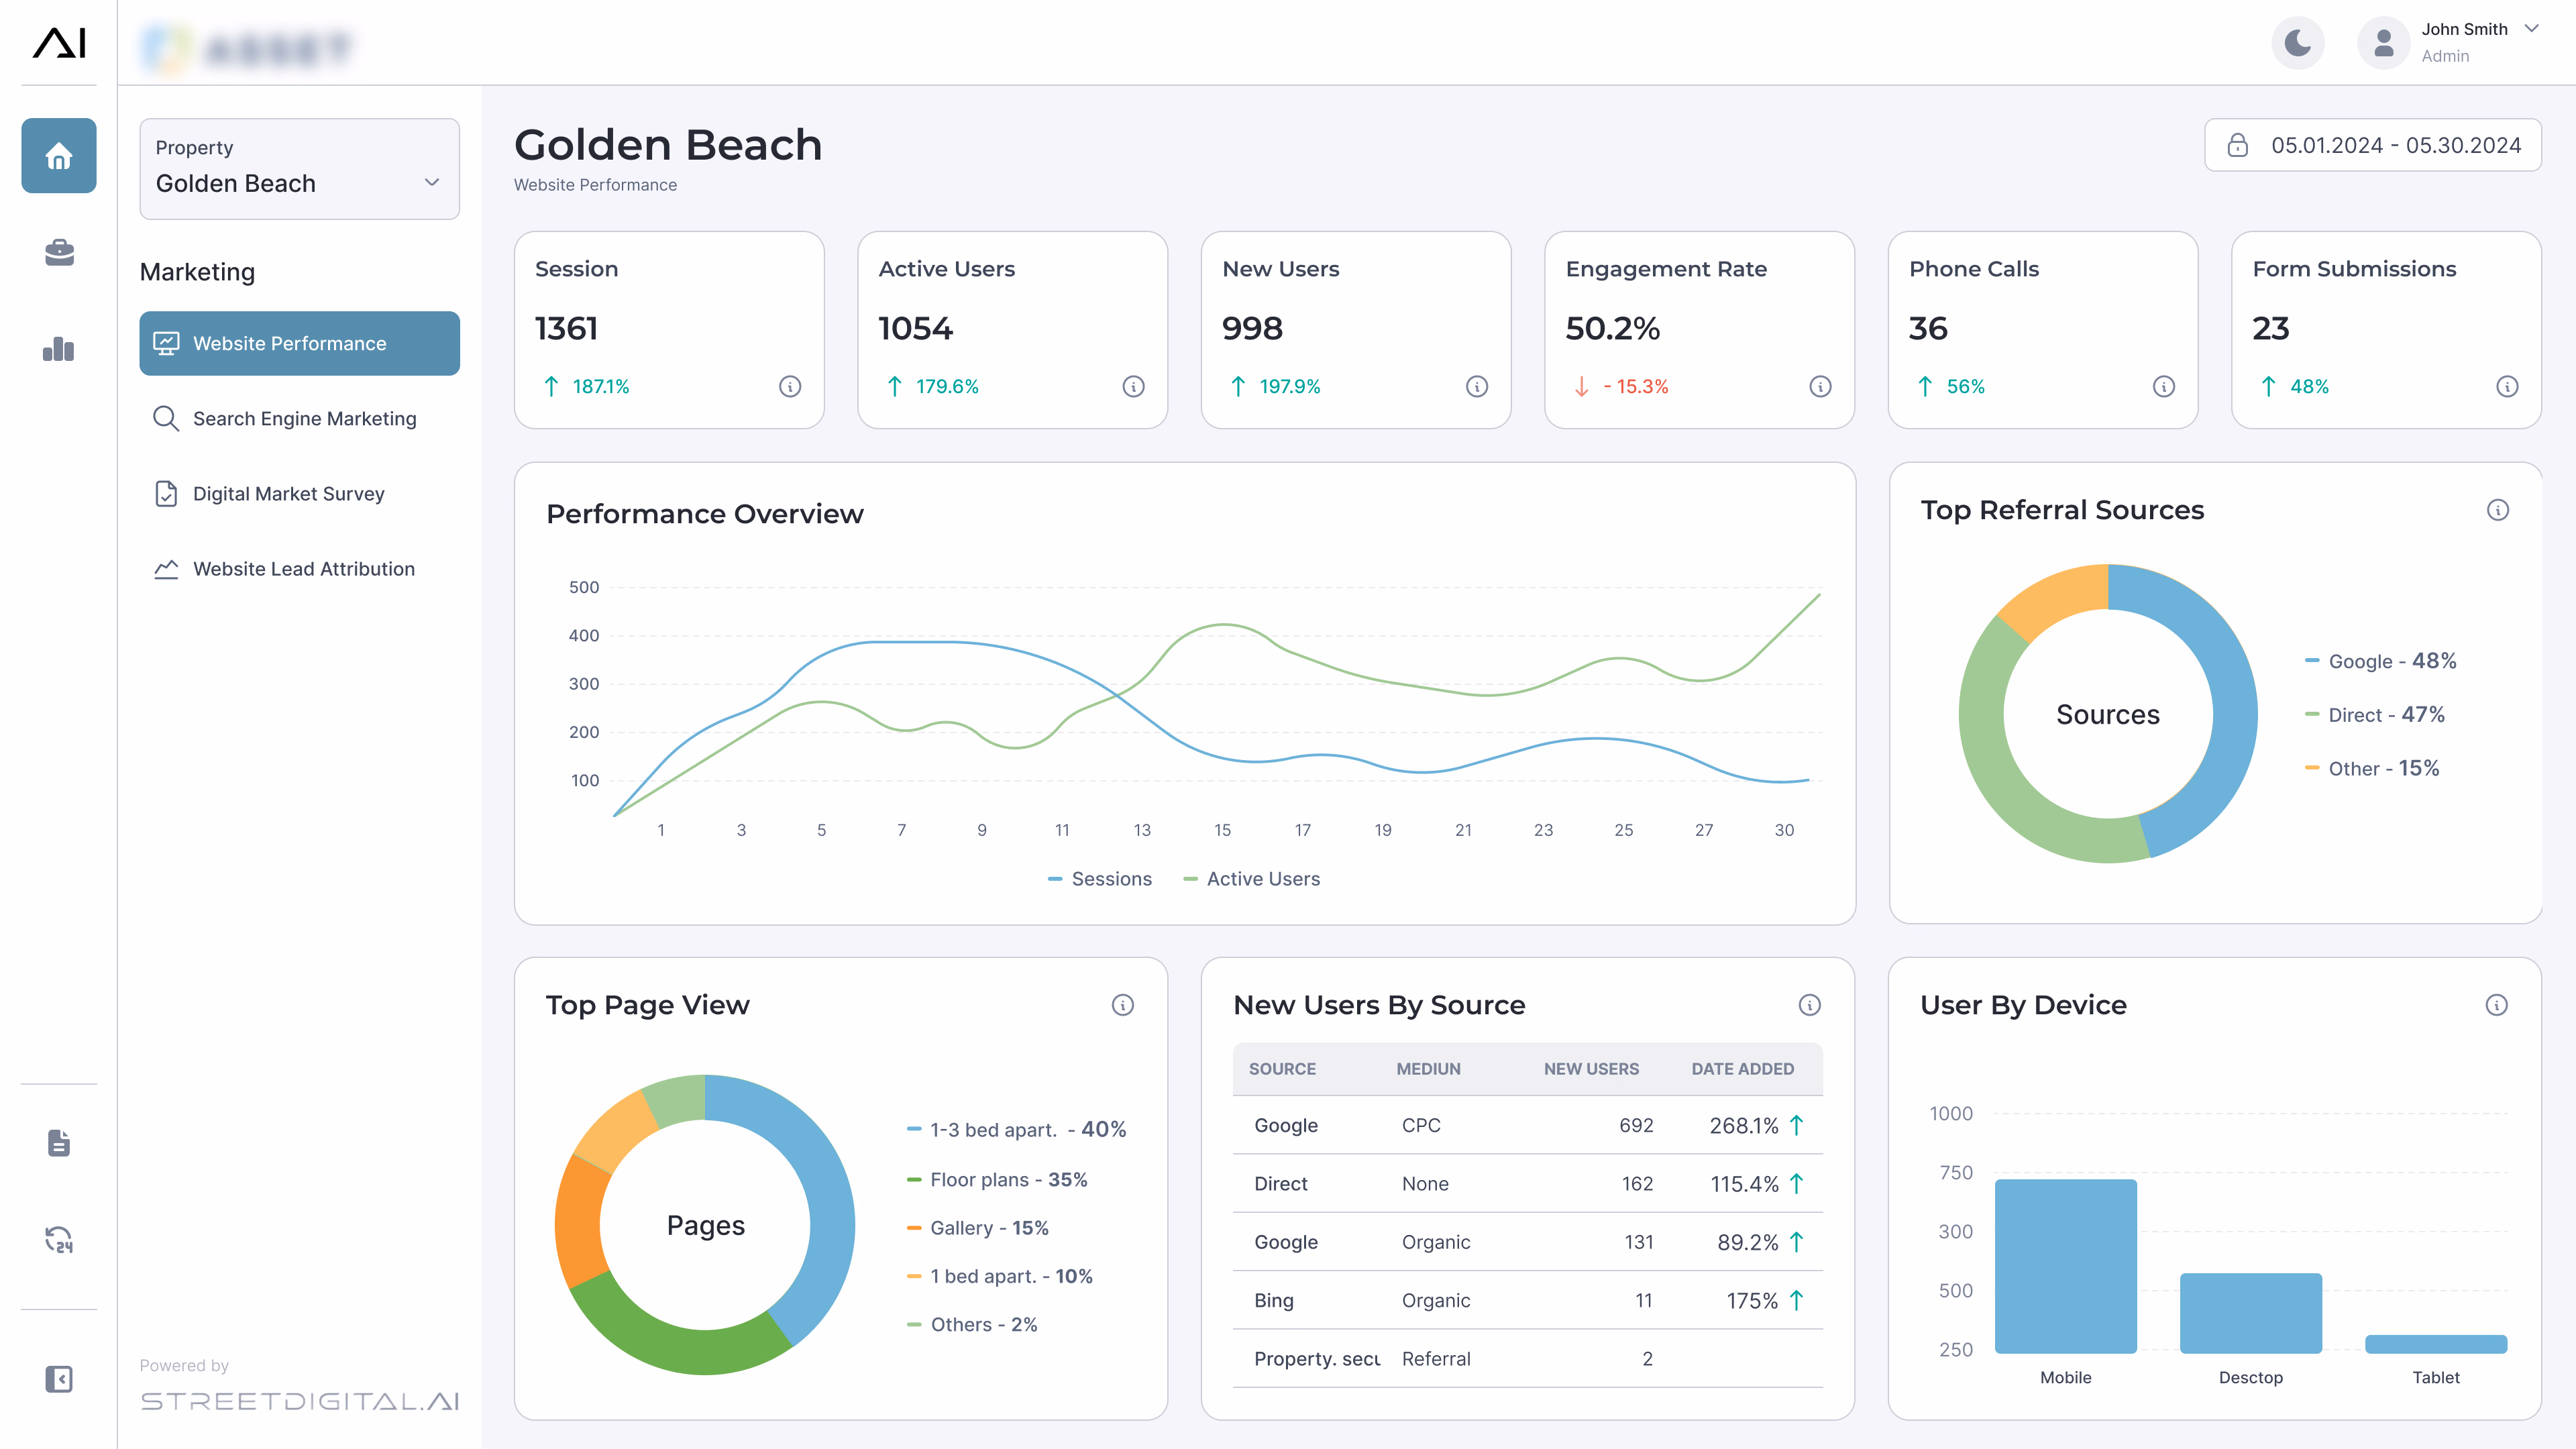Open the date range picker 05.01.2024 - 05.30.2024

pos(2373,145)
